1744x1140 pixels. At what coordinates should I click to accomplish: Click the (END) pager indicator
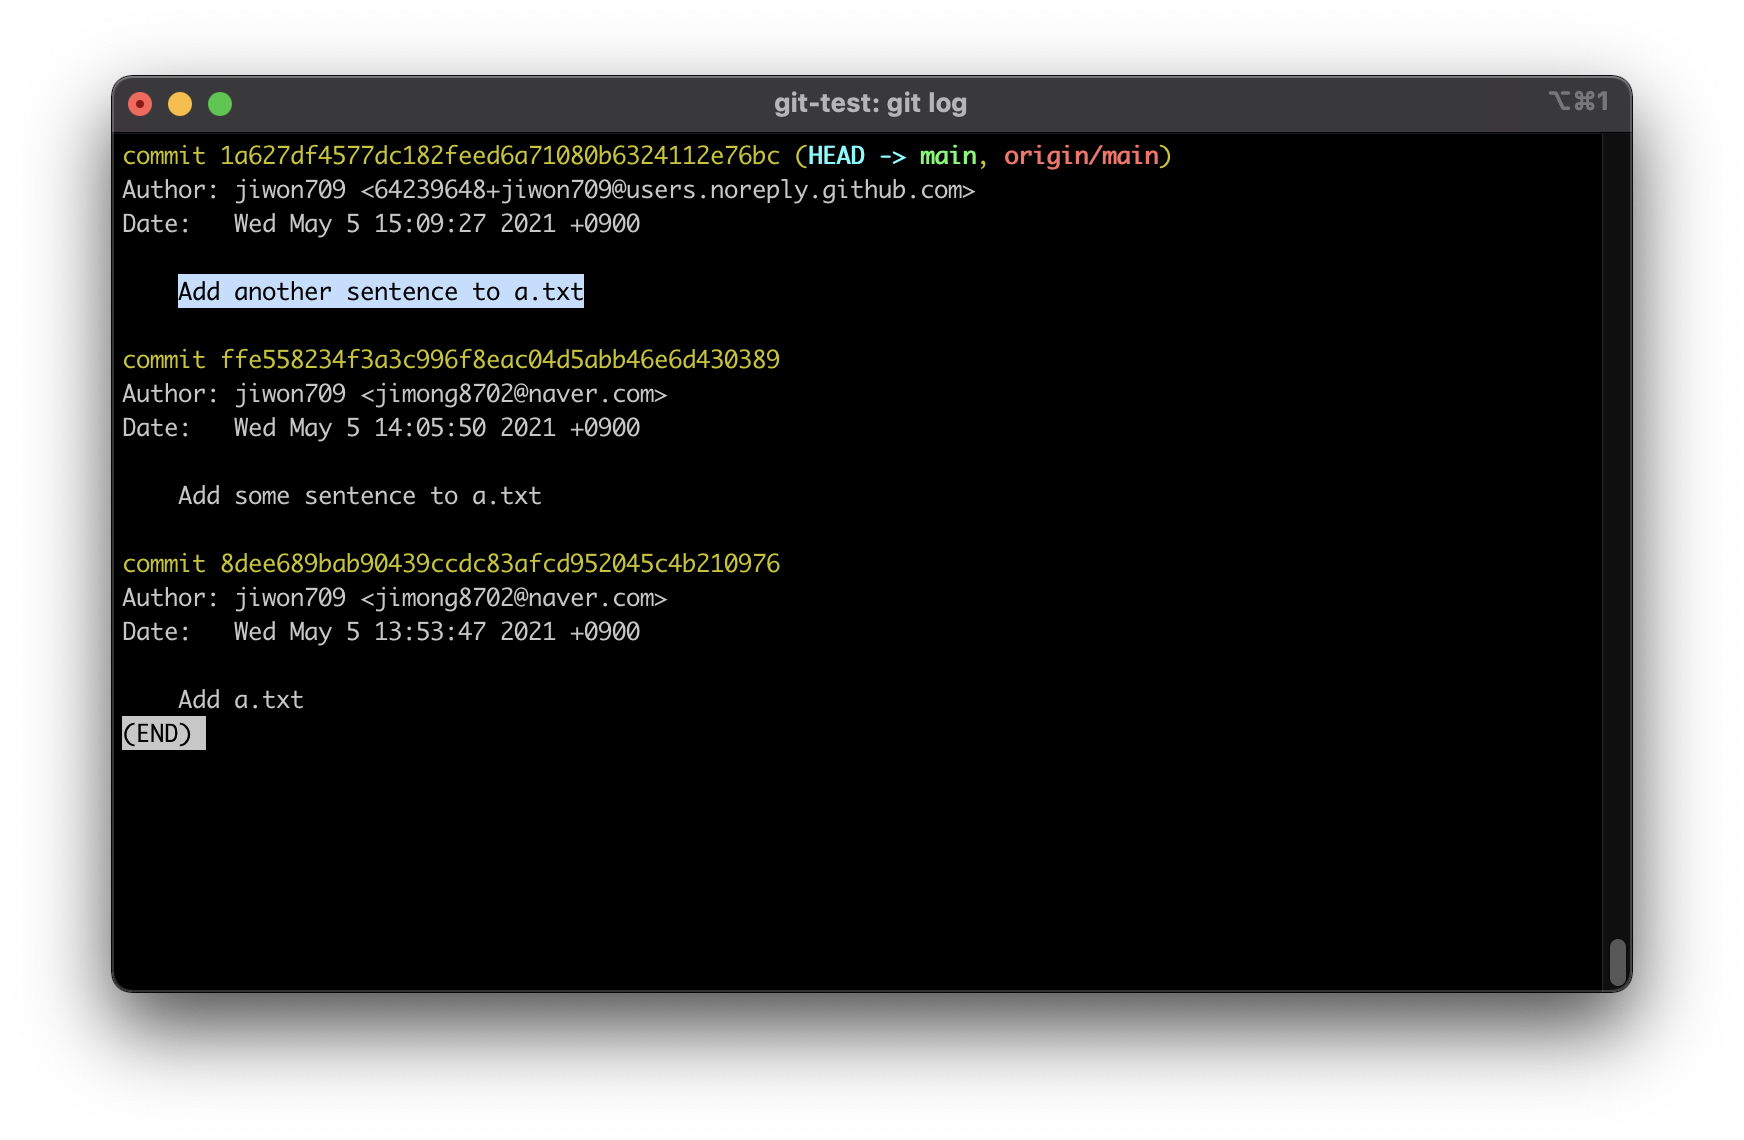163,734
